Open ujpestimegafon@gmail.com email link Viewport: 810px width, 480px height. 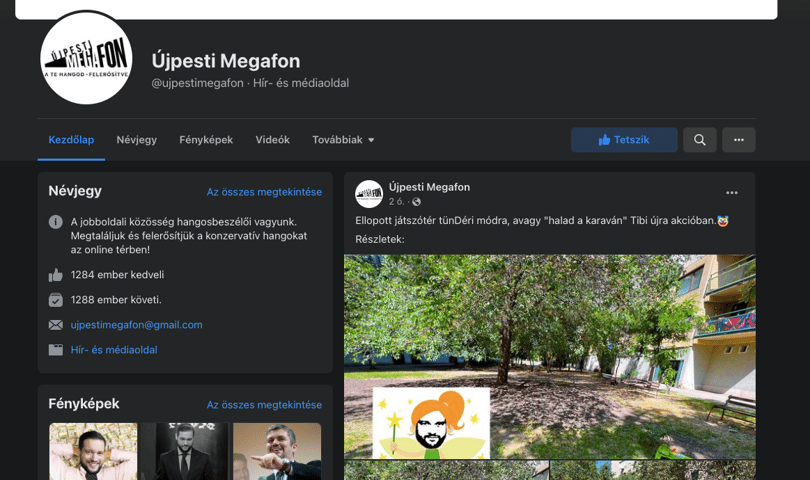[136, 325]
